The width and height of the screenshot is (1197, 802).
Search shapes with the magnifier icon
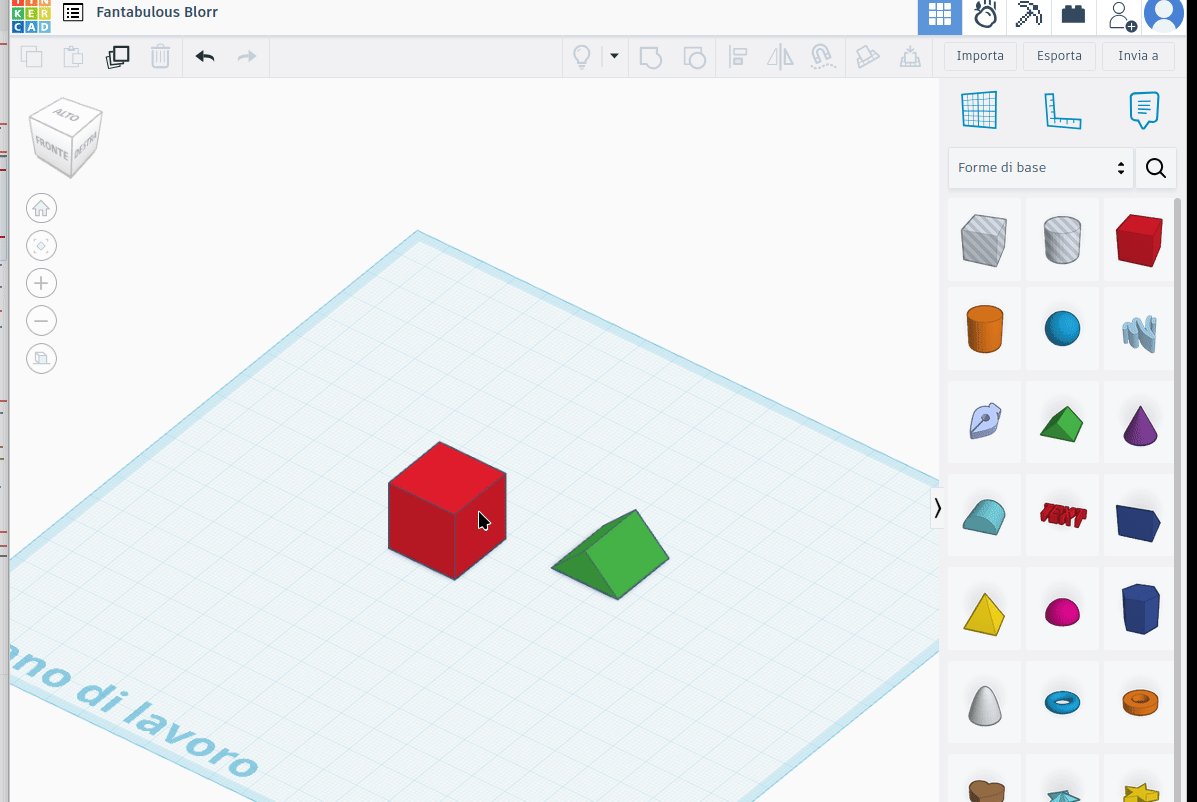click(x=1156, y=168)
